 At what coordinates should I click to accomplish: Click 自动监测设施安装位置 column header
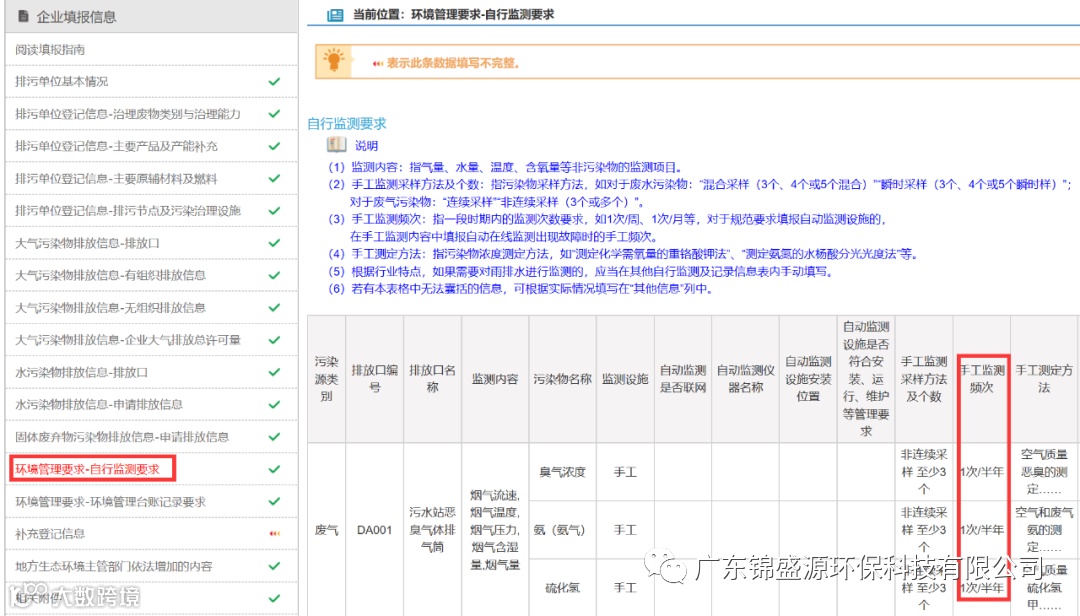808,379
